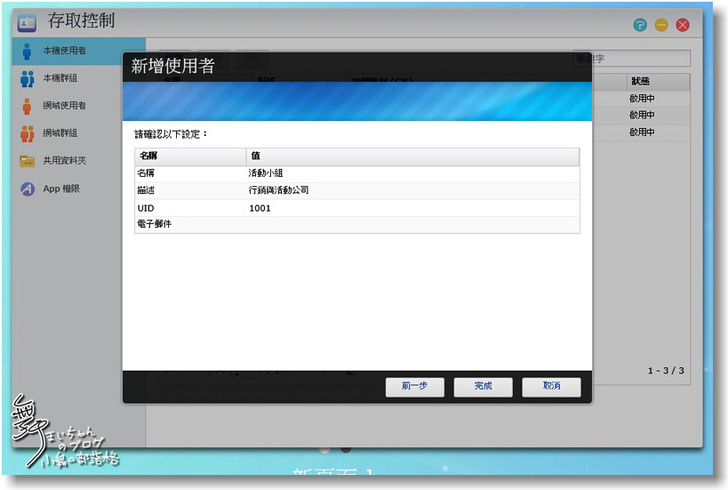Click the orange group icon for 網域群組
728x490 pixels.
coord(27,133)
